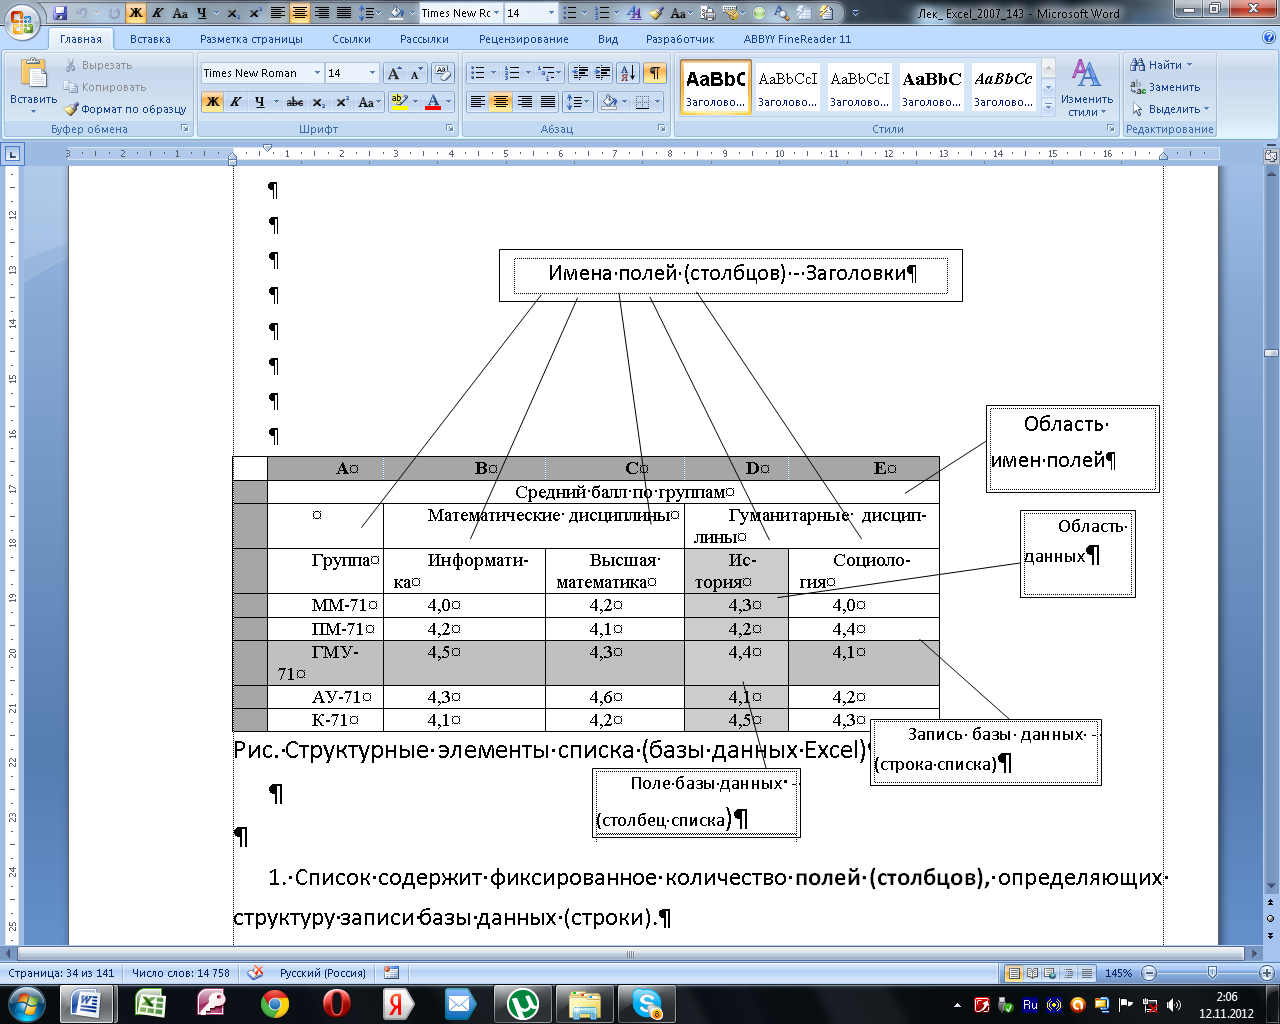1280x1024 pixels.
Task: Open Excel from the taskbar
Action: pyautogui.click(x=149, y=1003)
